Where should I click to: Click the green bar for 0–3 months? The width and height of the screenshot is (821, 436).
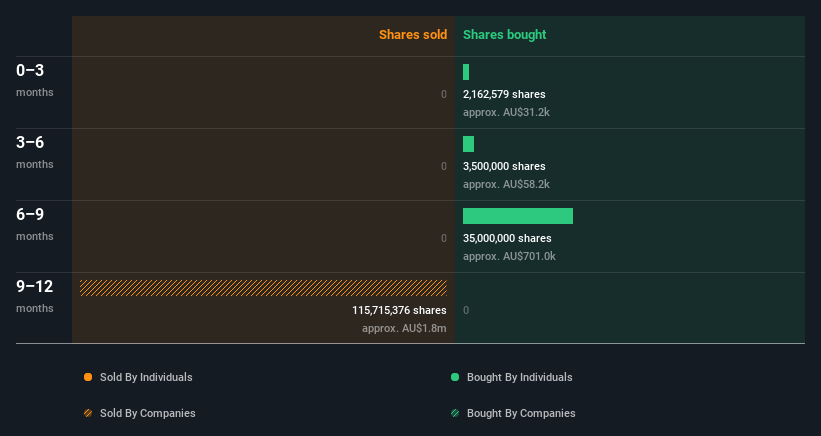466,72
